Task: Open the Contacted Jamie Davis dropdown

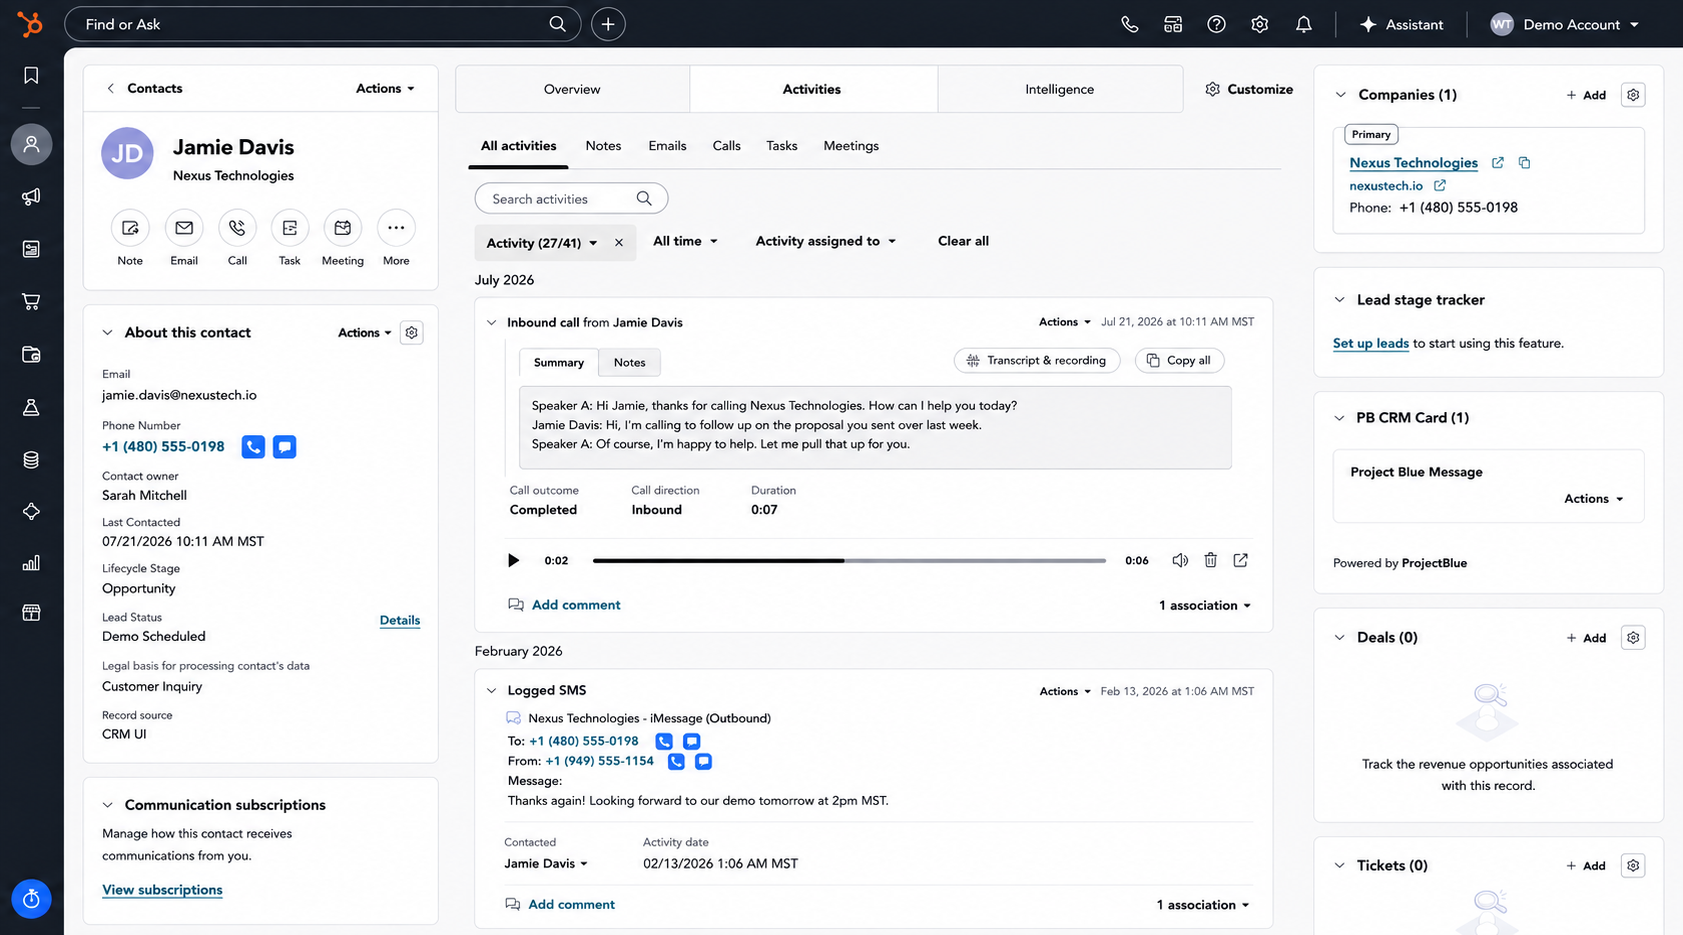Action: (x=546, y=863)
